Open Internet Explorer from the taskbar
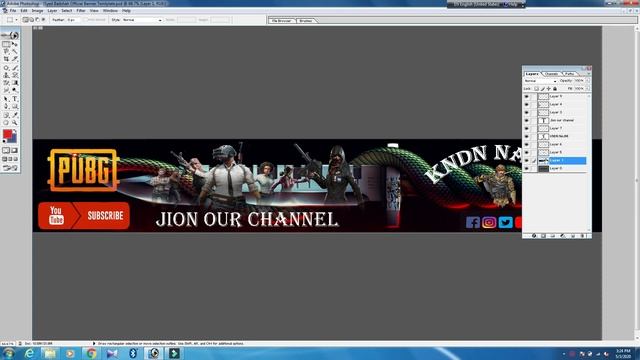 [29, 353]
